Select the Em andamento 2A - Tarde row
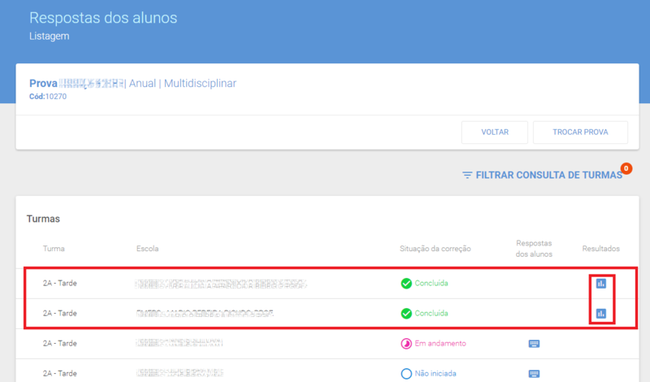Screen dimensions: 650x382 pos(327,343)
